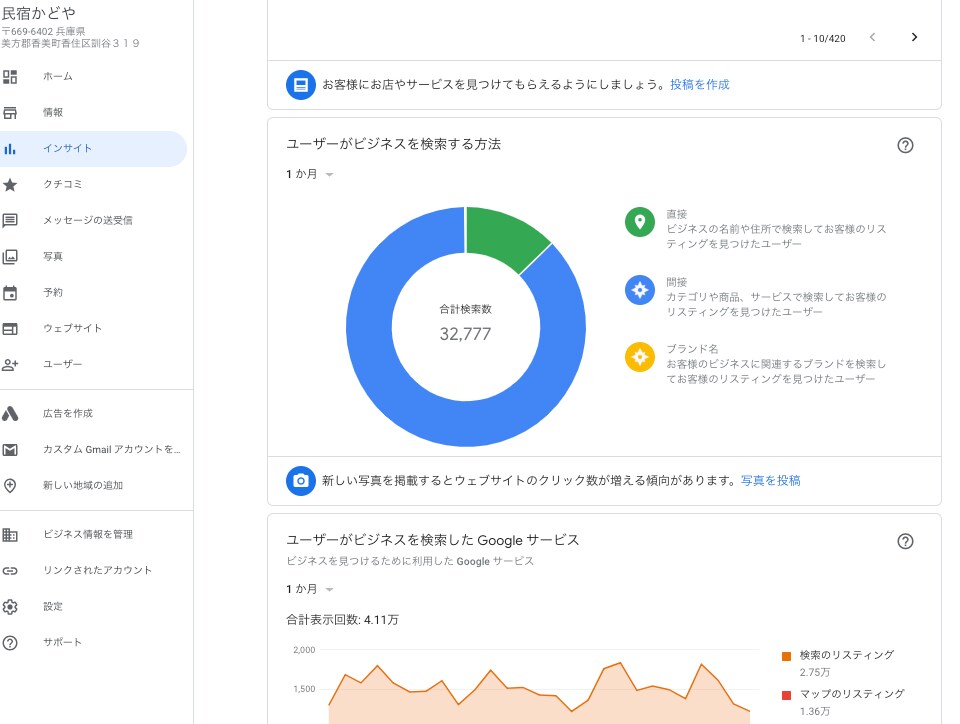Click the support question mark icon
This screenshot has height=724, width=960.
[x=10, y=643]
